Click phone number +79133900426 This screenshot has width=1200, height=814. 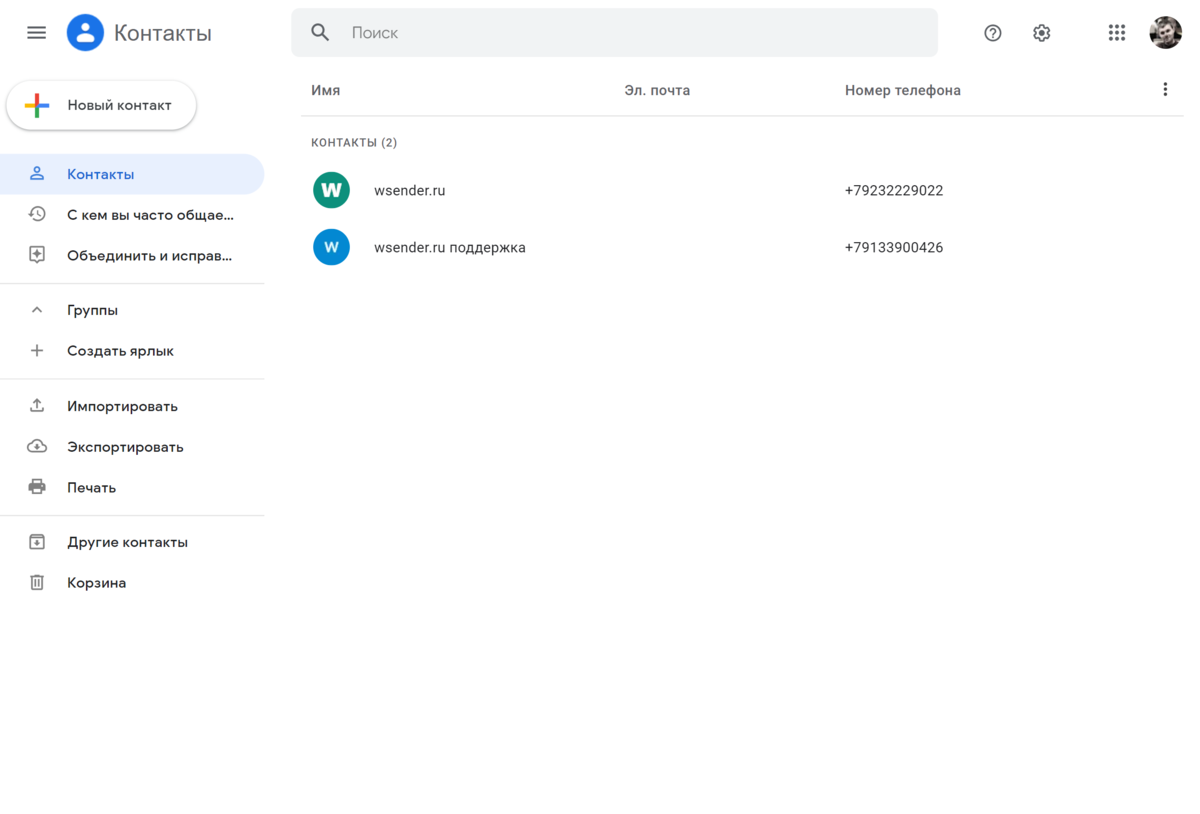(x=894, y=247)
